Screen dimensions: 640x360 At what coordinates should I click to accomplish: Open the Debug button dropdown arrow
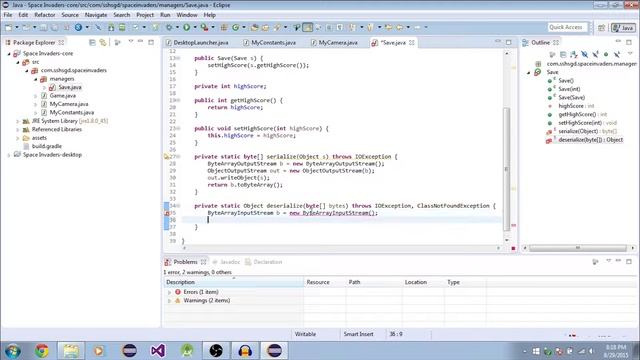[x=177, y=27]
